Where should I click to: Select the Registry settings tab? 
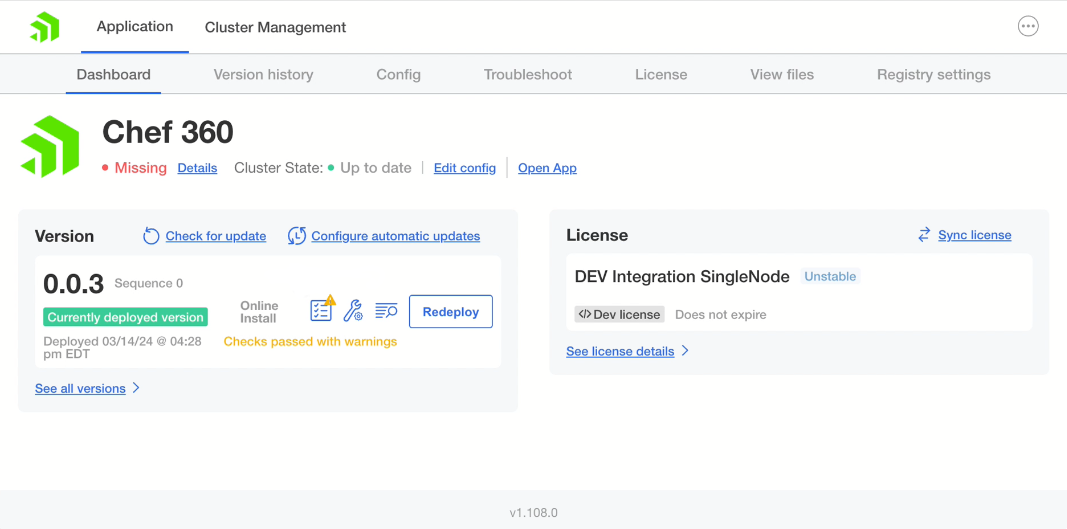pyautogui.click(x=933, y=74)
